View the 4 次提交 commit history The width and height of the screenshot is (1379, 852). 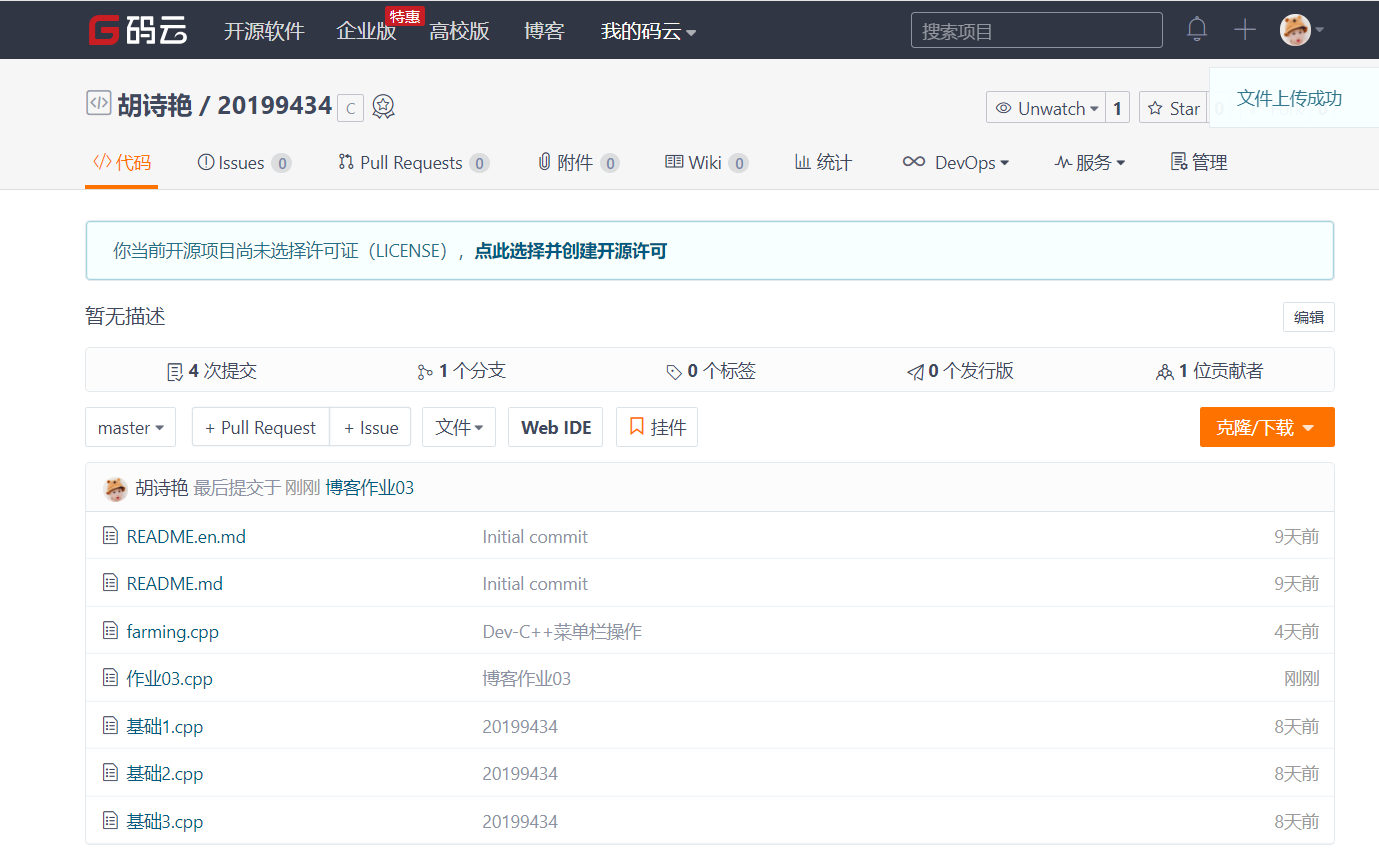coord(212,371)
